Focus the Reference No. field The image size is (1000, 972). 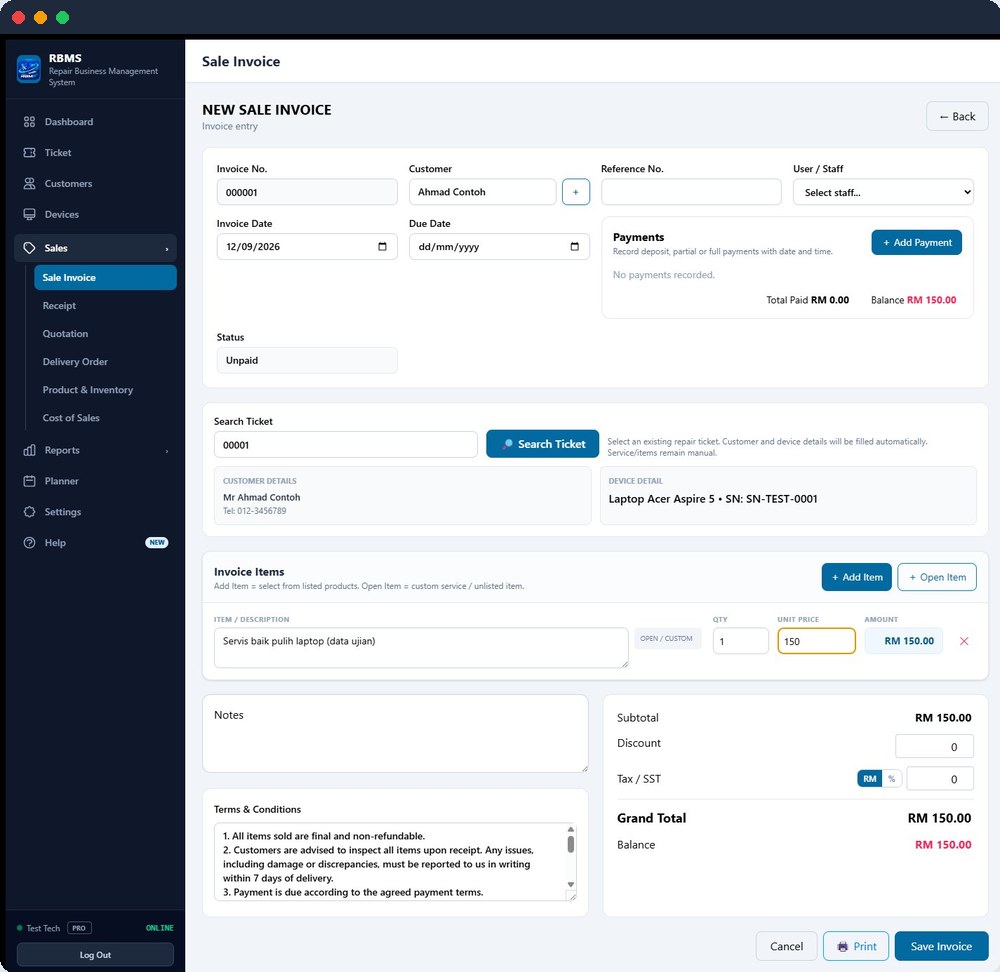click(691, 192)
